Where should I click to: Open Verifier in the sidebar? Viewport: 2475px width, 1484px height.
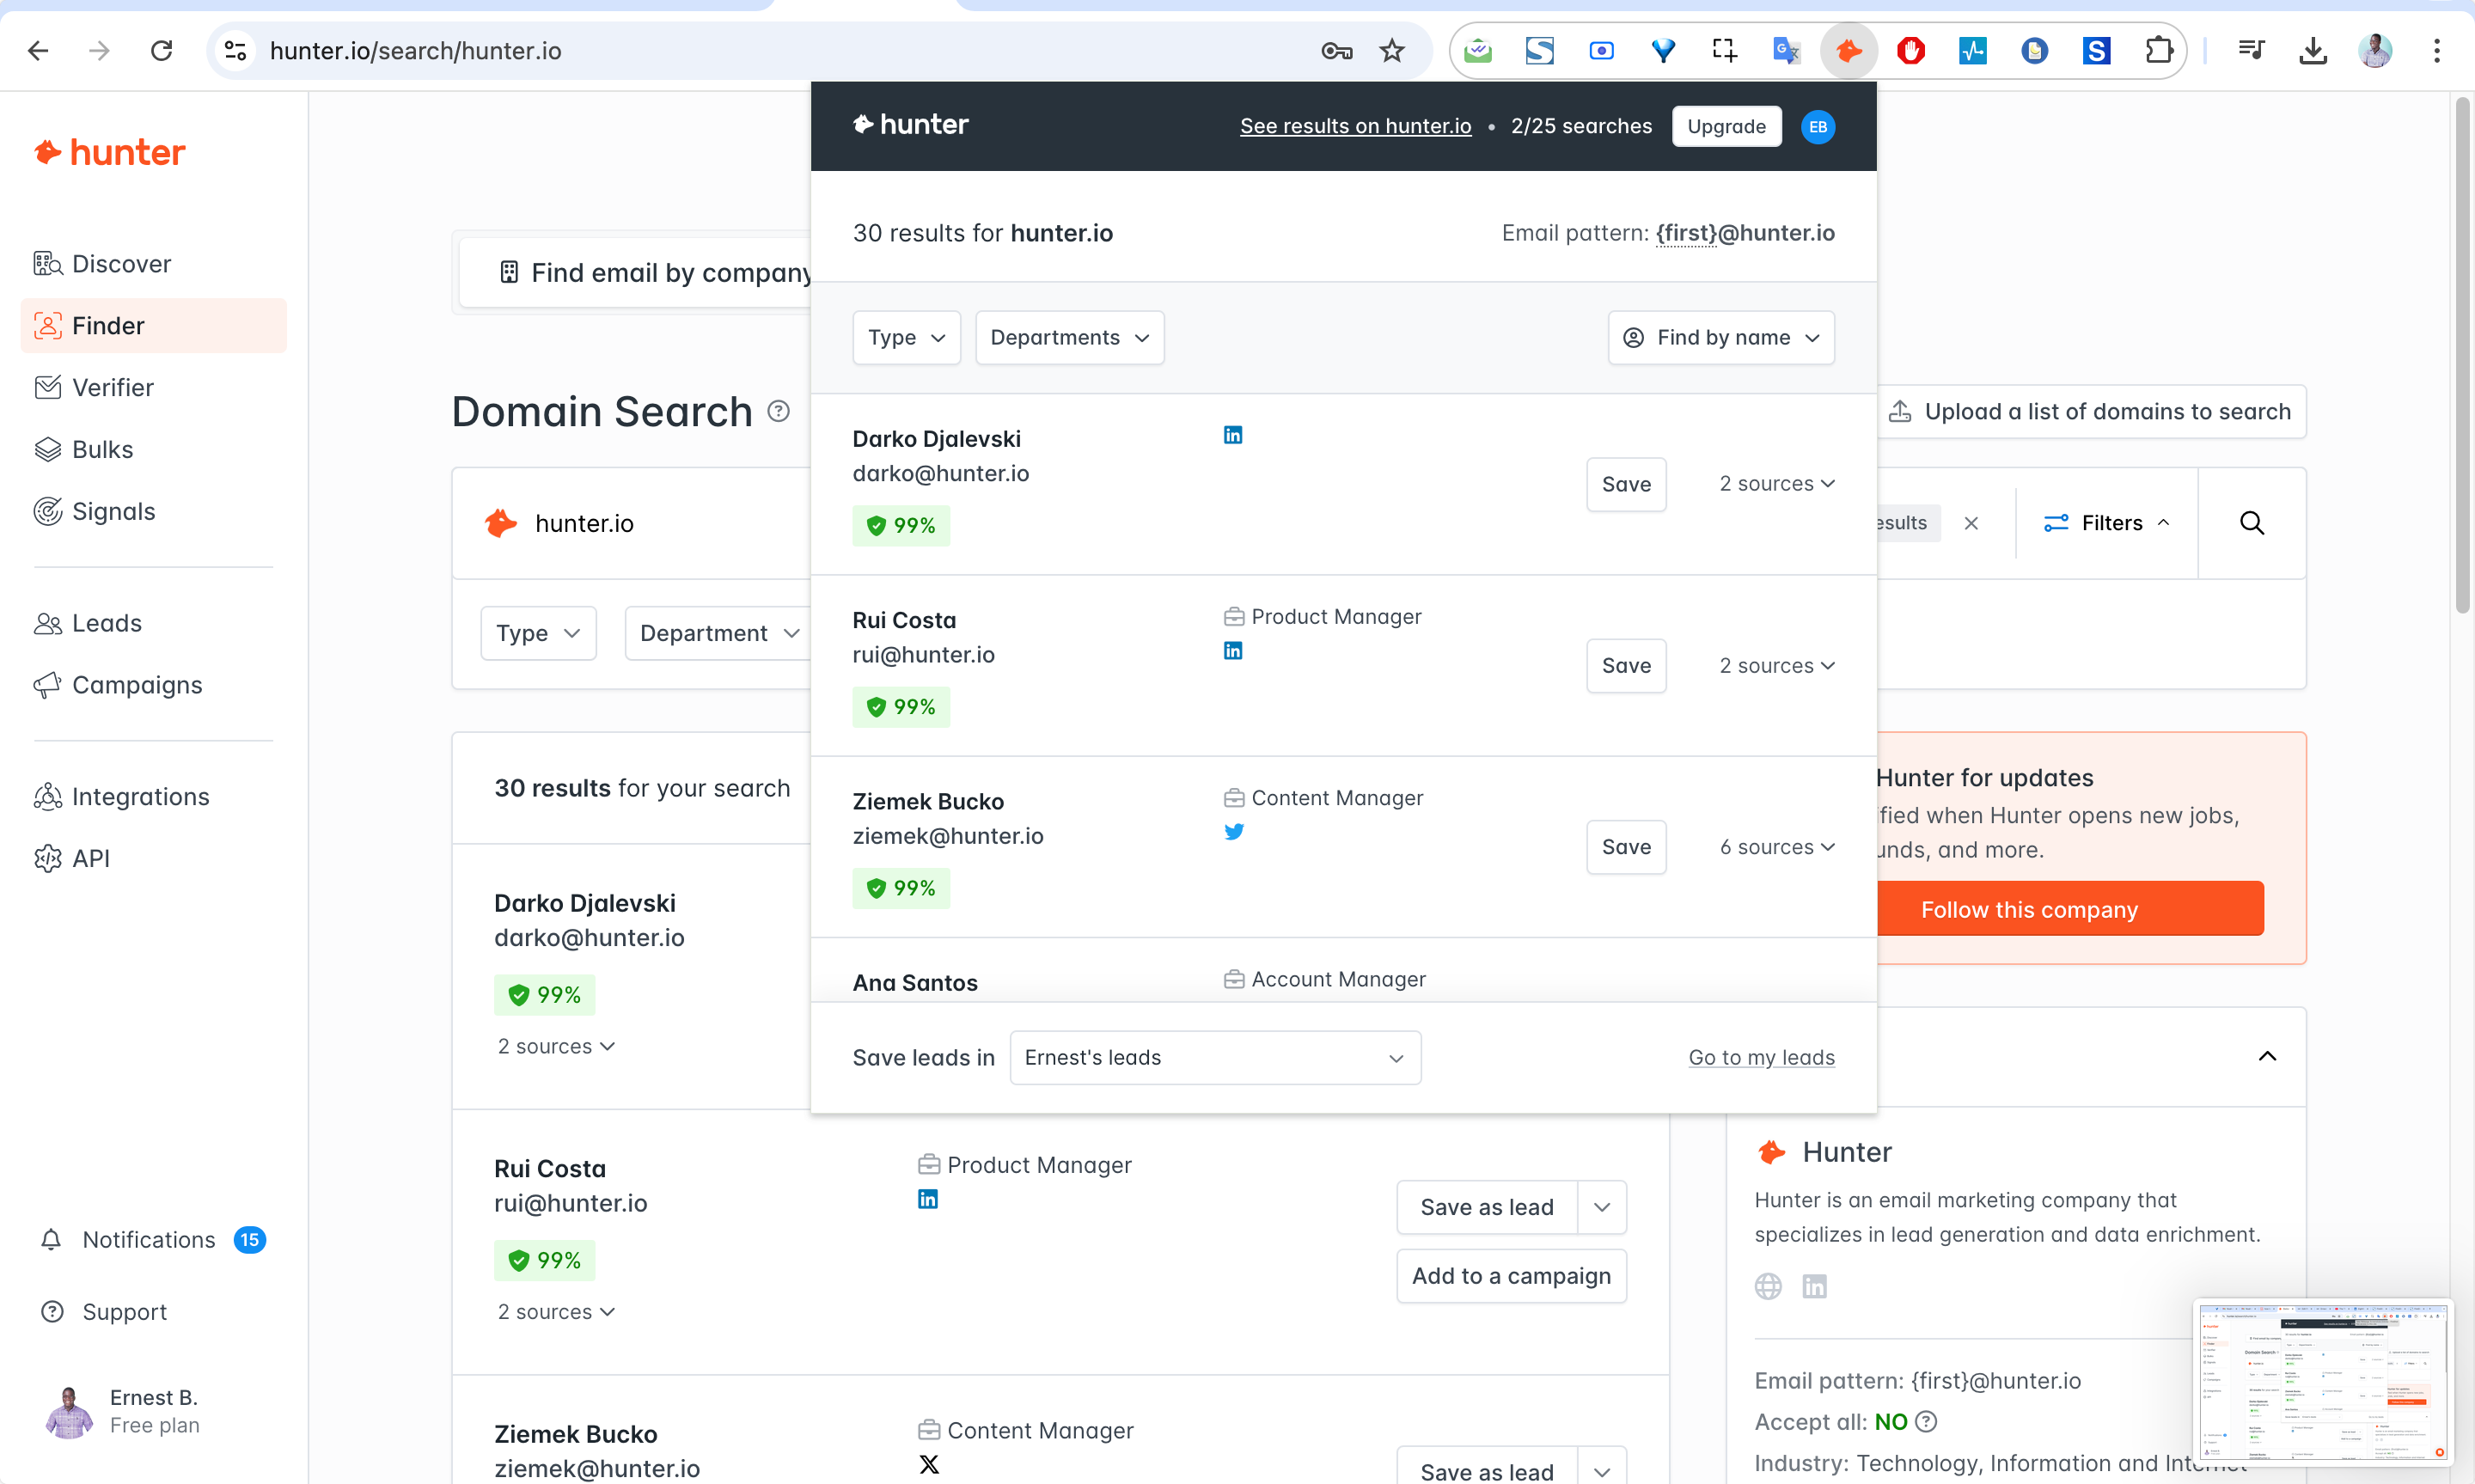click(x=153, y=388)
